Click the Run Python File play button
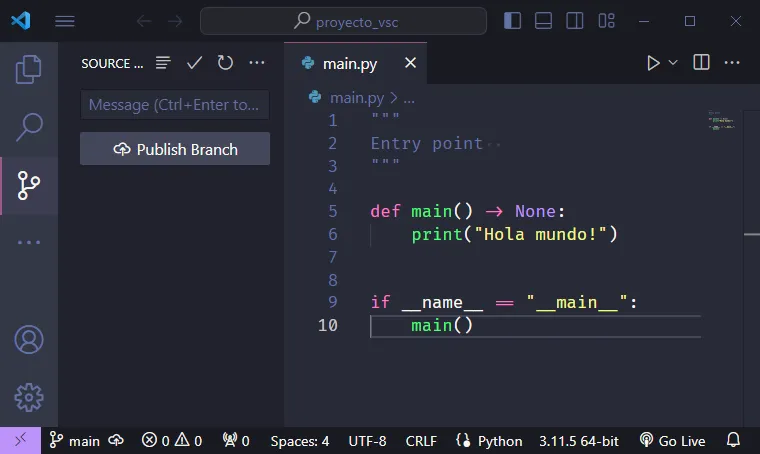Image resolution: width=760 pixels, height=454 pixels. (x=653, y=63)
